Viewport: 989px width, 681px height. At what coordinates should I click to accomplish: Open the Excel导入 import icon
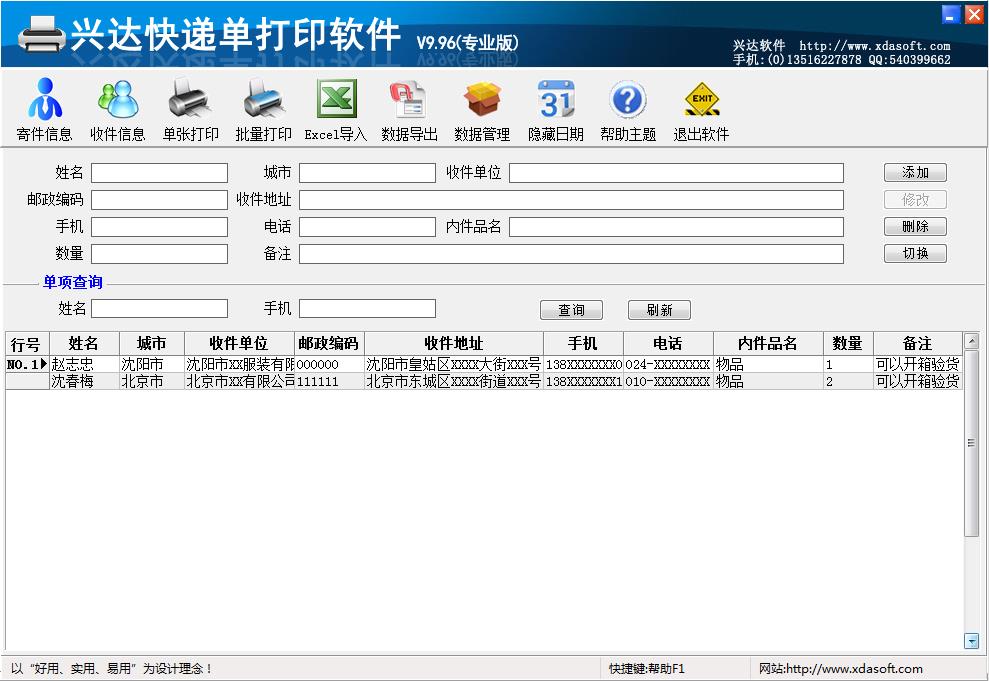point(336,110)
